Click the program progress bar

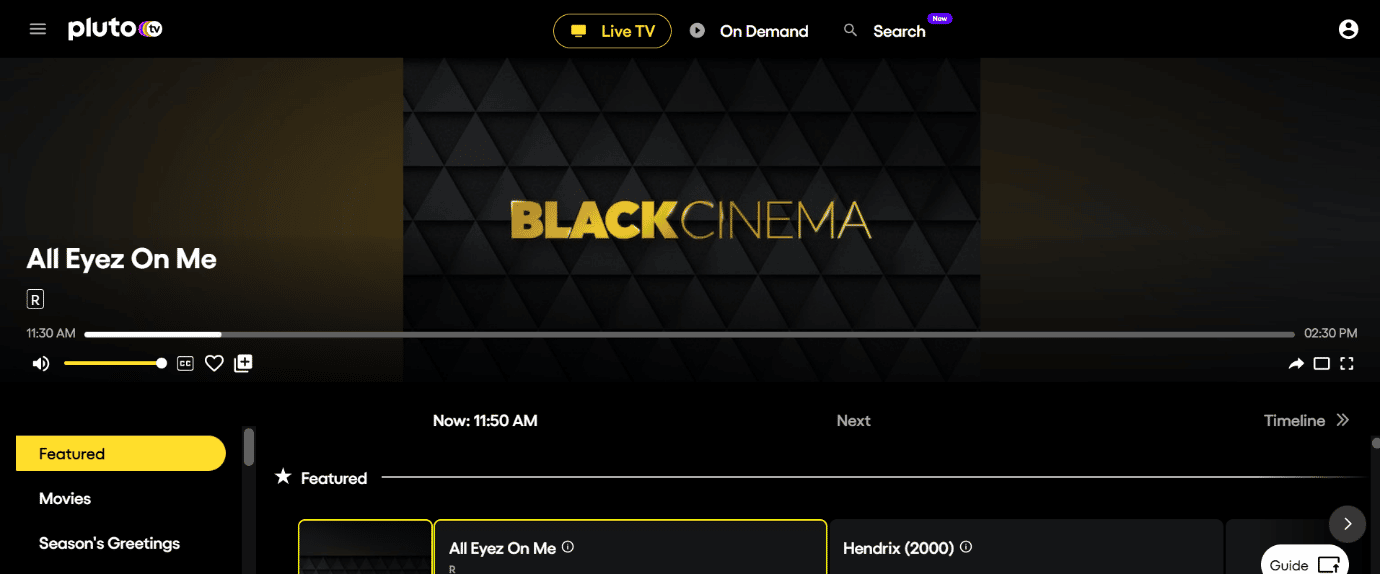click(689, 334)
